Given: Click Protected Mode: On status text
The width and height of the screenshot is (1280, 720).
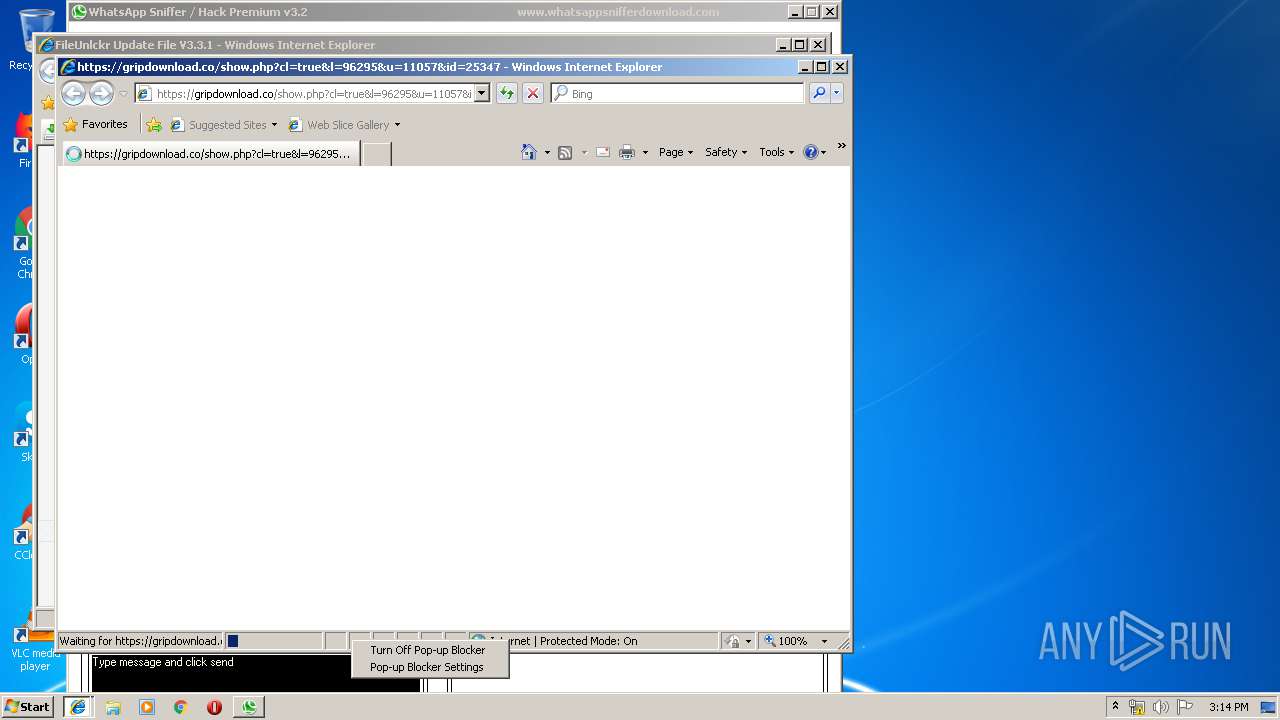Looking at the screenshot, I should coord(589,641).
